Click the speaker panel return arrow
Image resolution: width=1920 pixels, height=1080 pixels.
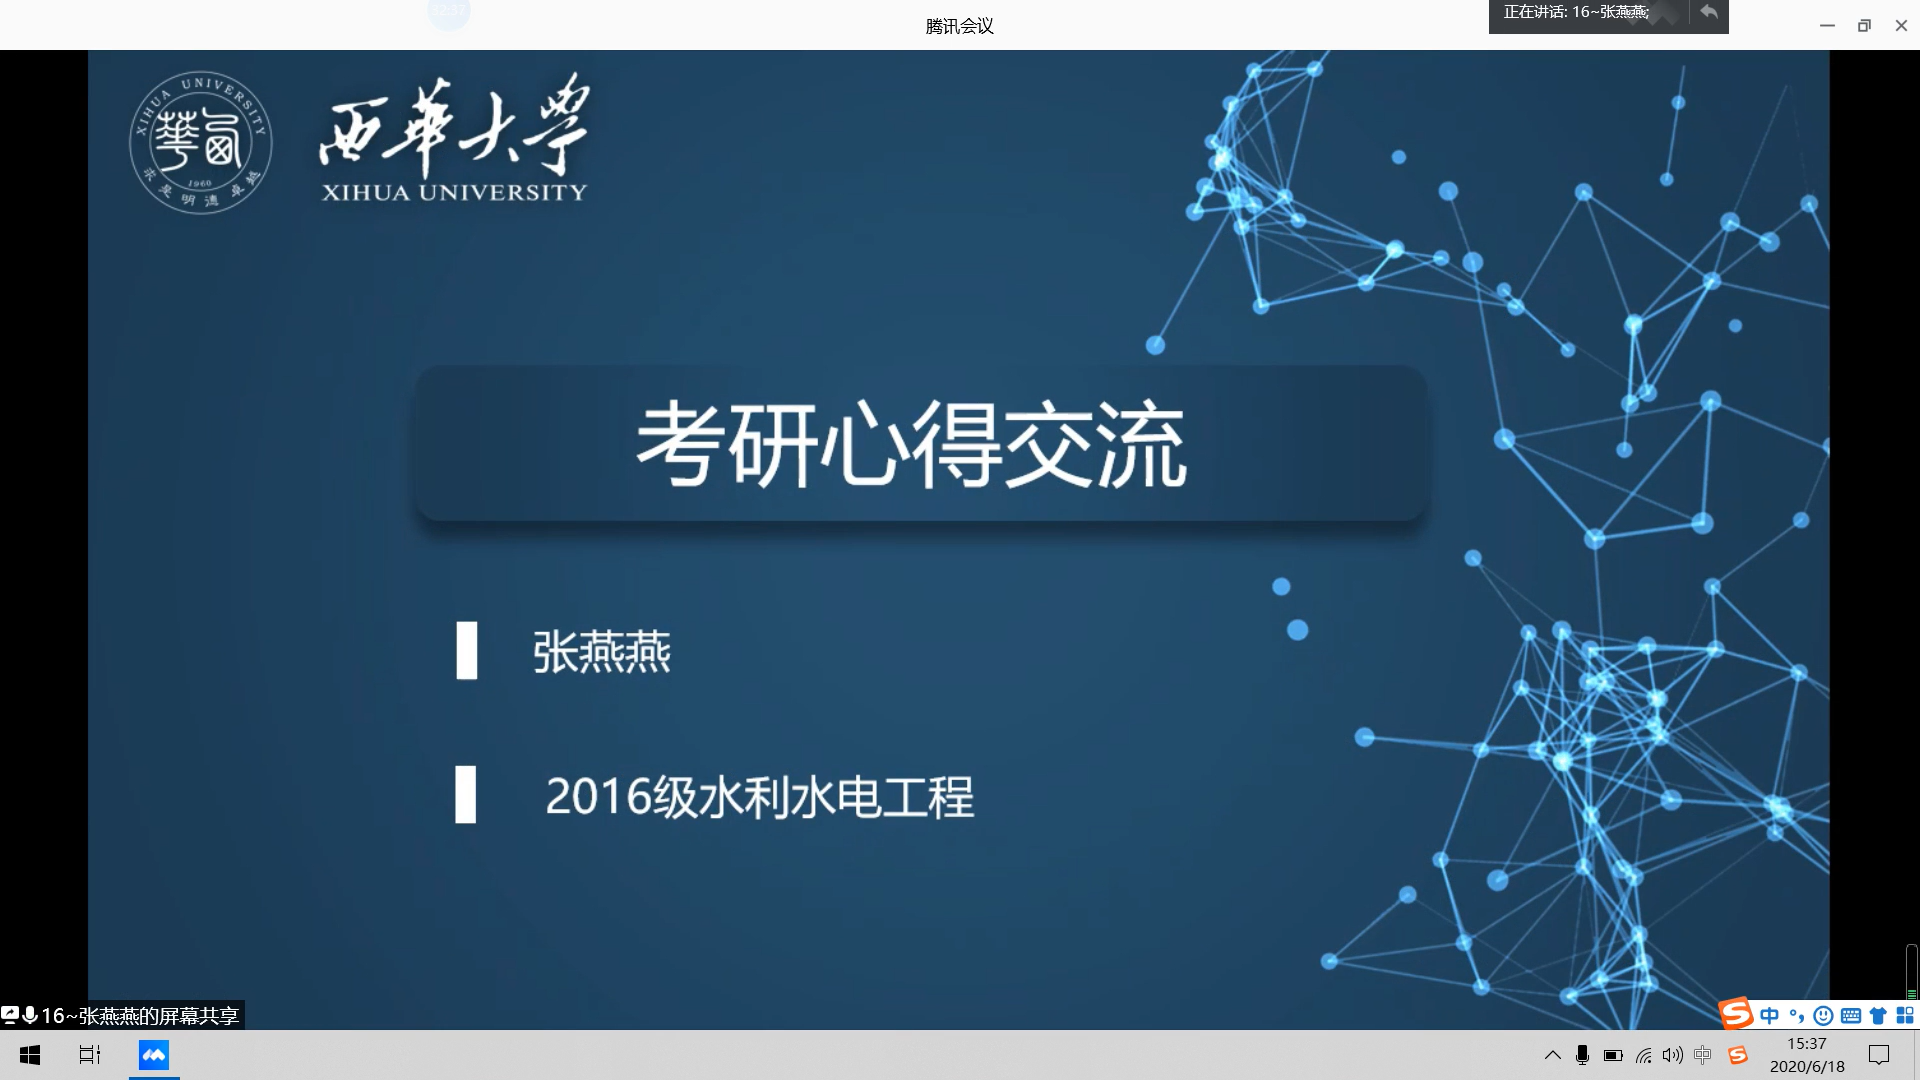click(1709, 12)
